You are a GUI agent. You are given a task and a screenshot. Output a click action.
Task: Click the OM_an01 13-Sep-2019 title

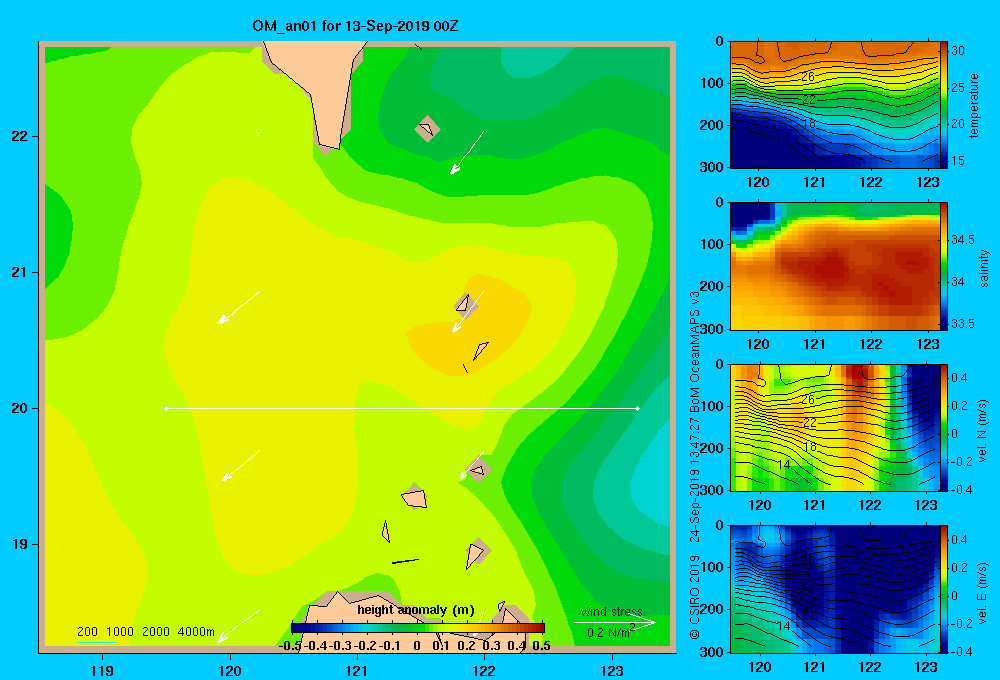pyautogui.click(x=355, y=26)
